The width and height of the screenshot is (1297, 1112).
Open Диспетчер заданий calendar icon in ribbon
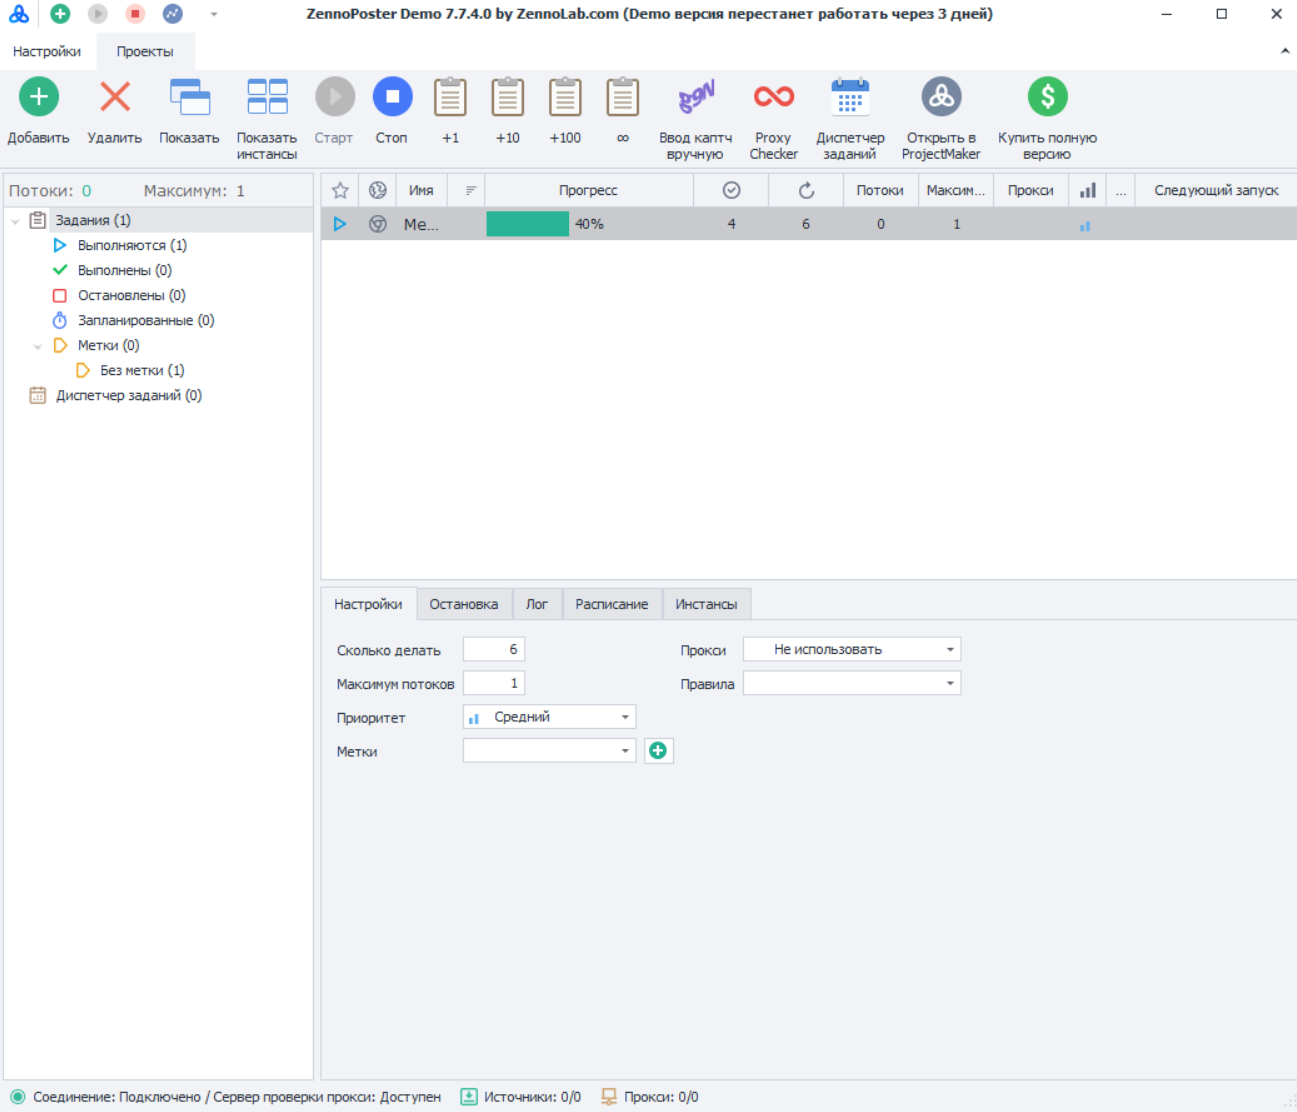click(x=850, y=97)
